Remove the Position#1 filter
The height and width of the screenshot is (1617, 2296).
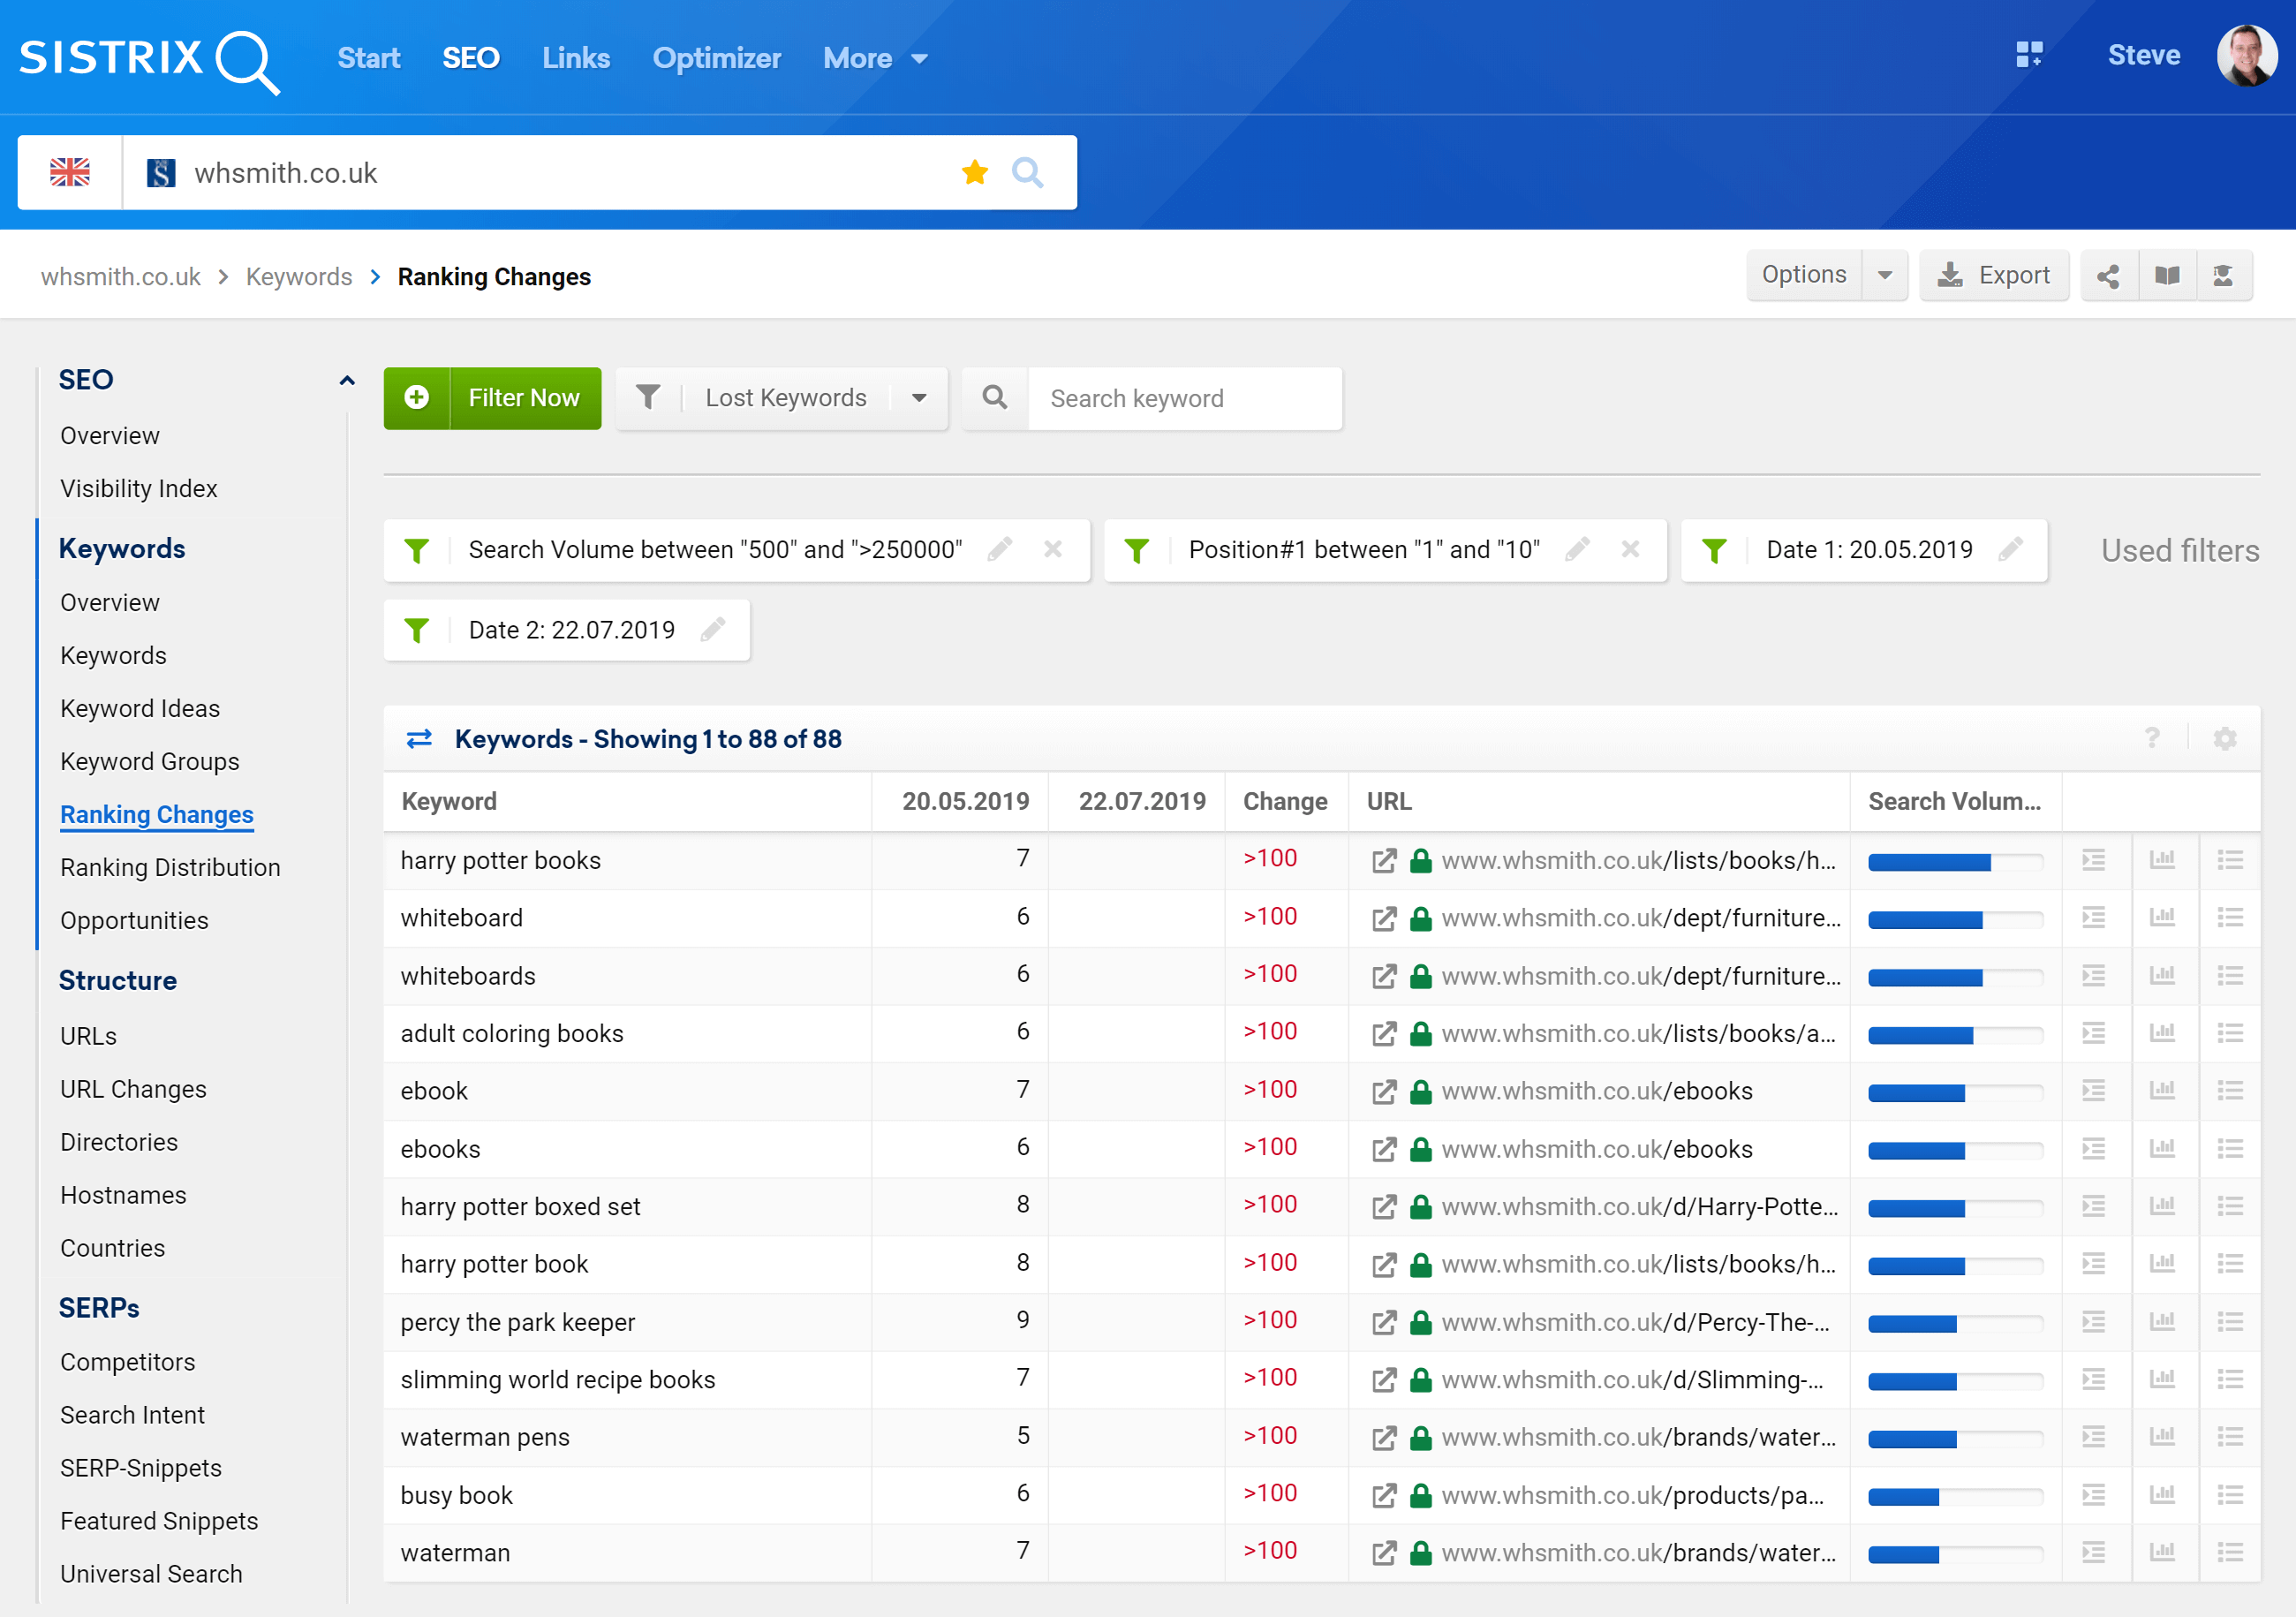tap(1630, 549)
